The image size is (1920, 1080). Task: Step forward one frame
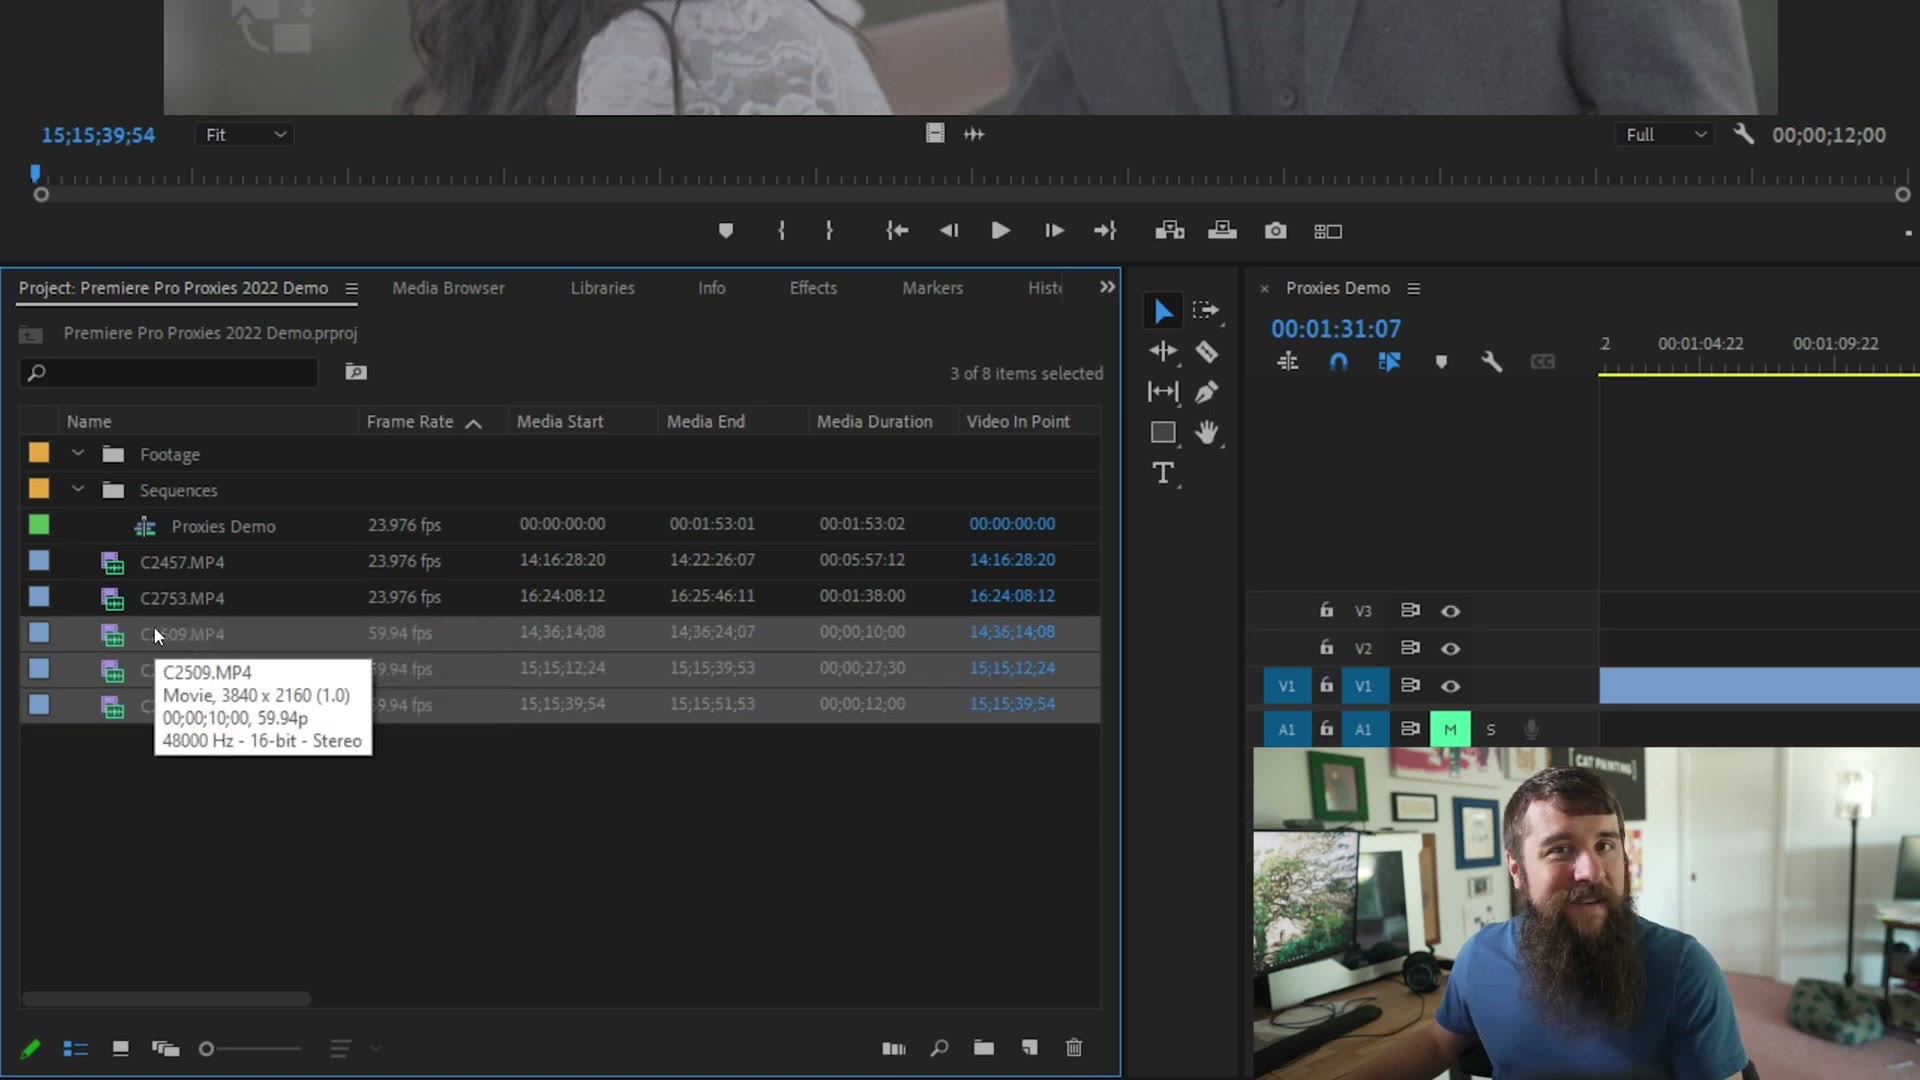coord(1054,231)
